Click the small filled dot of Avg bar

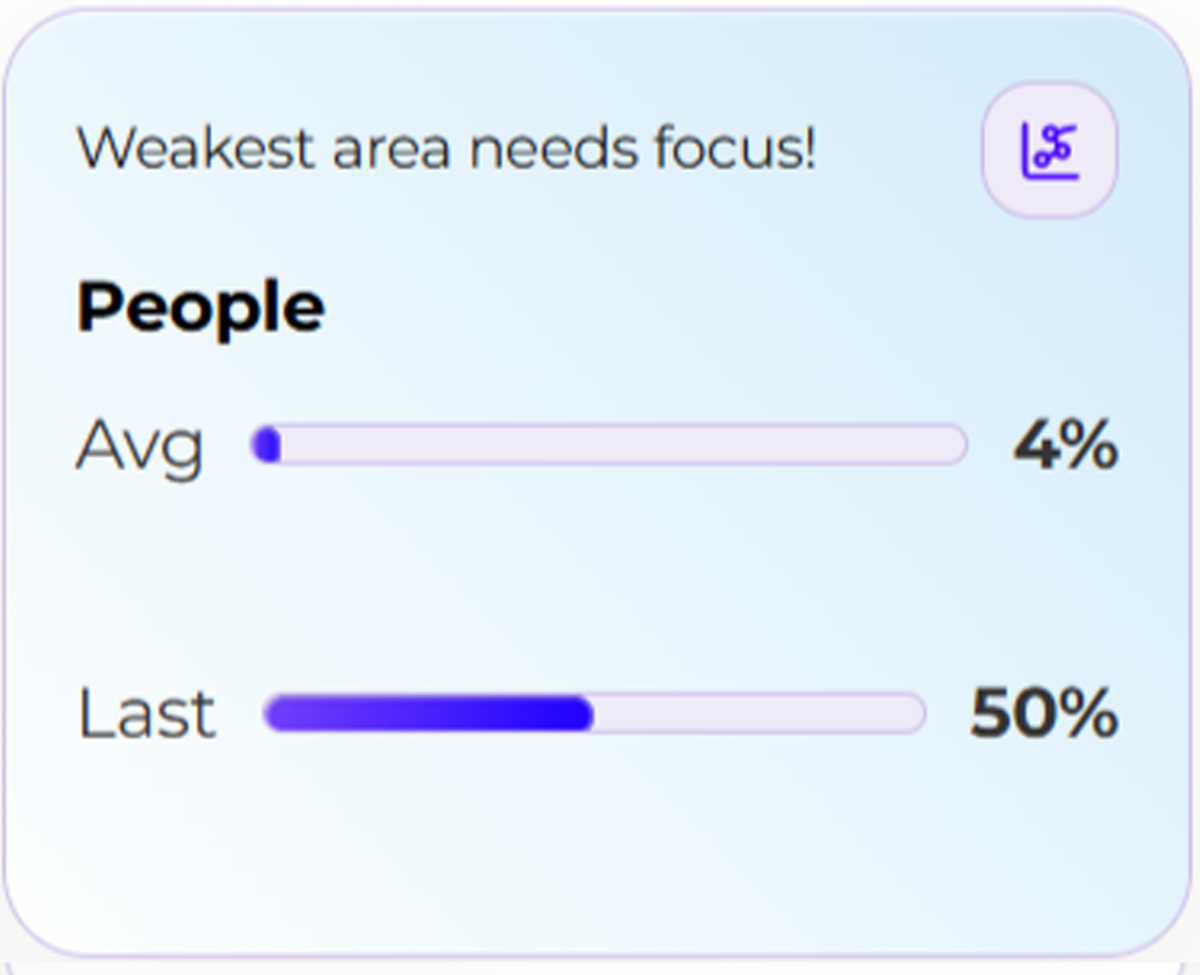pos(267,444)
